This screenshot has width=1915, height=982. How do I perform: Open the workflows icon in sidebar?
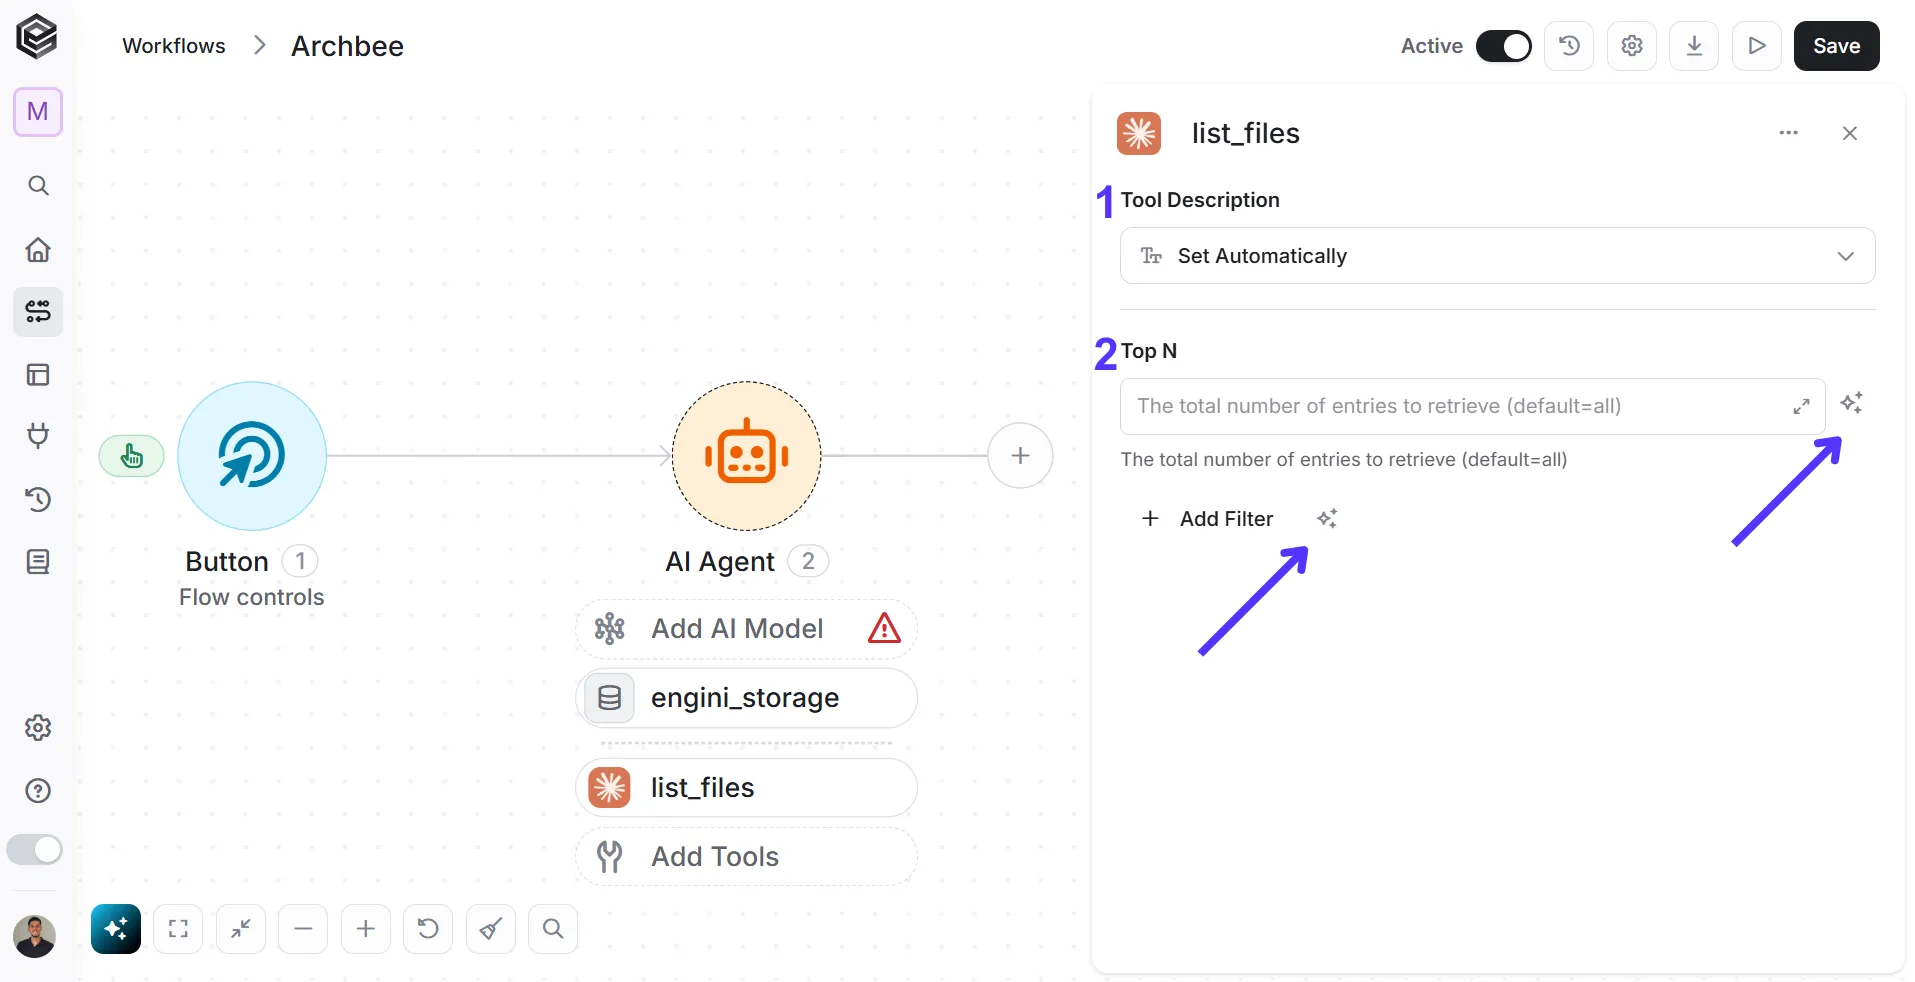pos(38,312)
